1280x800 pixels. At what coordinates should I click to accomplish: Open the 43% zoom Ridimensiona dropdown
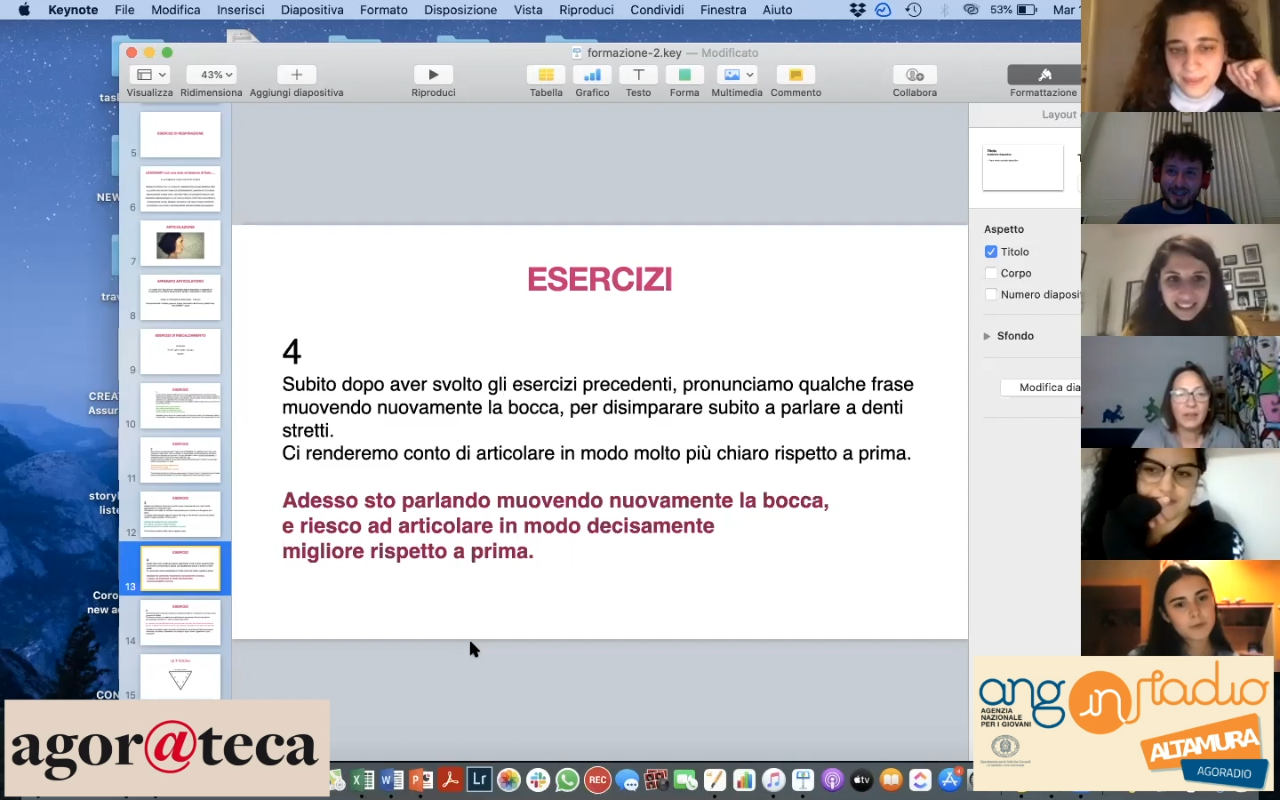click(x=211, y=75)
